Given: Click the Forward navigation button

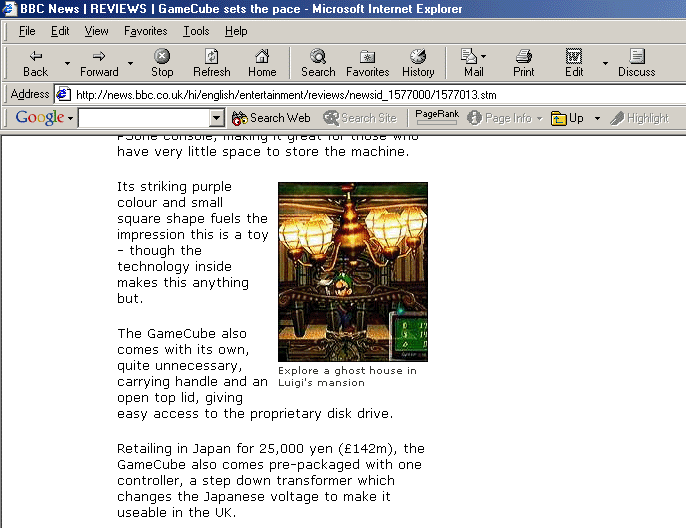Looking at the screenshot, I should pos(99,63).
